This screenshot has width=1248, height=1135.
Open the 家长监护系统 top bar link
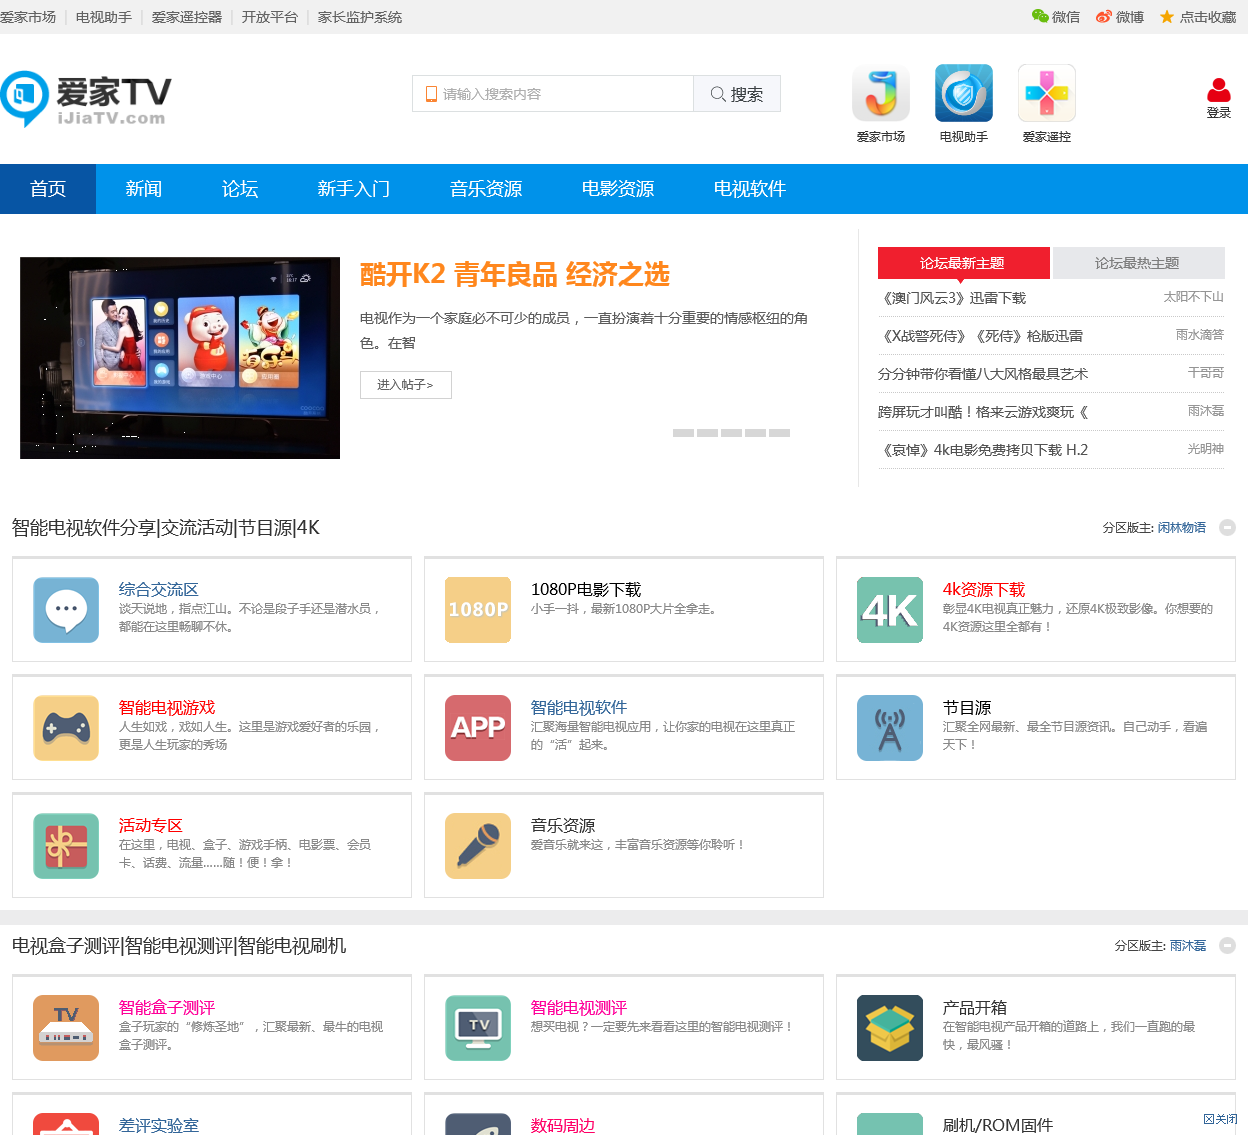[x=360, y=17]
